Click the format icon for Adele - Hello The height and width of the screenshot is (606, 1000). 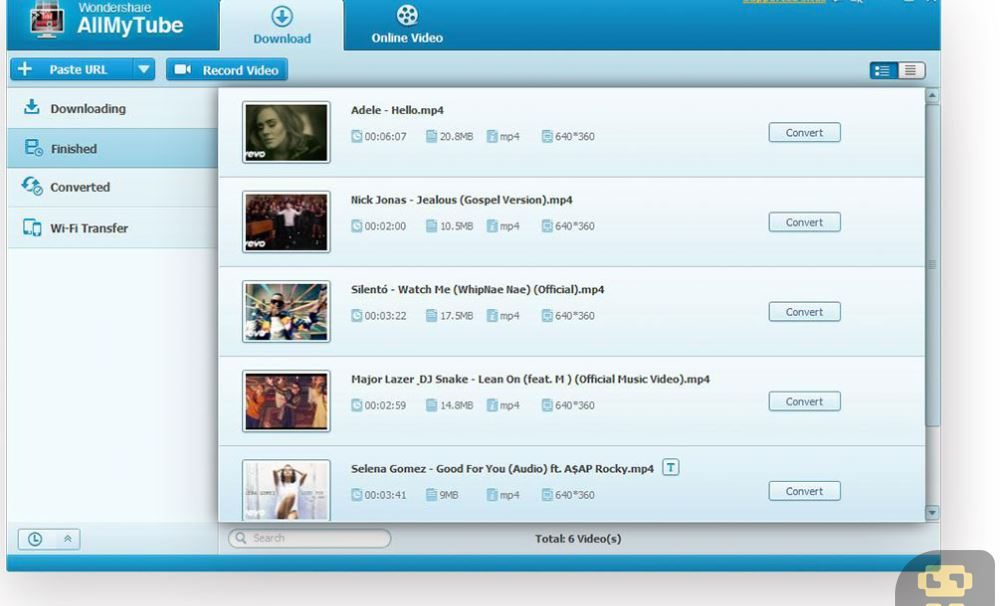(492, 136)
